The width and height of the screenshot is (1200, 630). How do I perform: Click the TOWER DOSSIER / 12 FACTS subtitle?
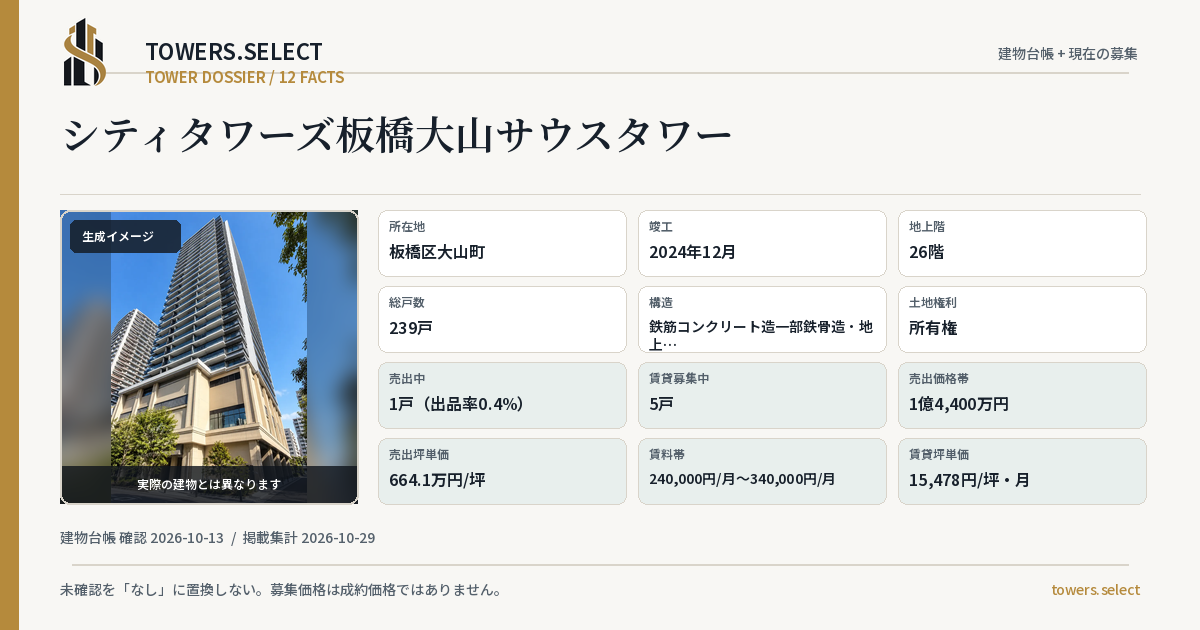(x=245, y=77)
